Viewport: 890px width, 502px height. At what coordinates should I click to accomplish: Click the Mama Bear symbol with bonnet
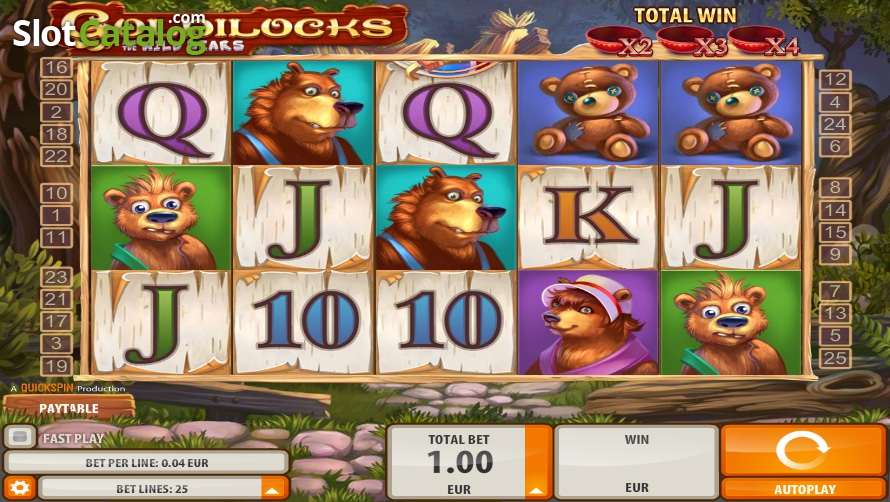[588, 323]
